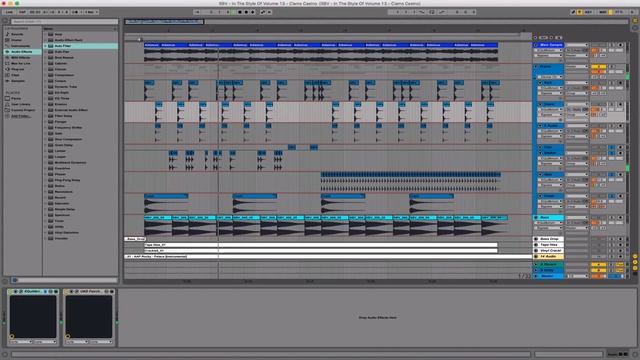
Task: Unfold the Bass Drop track
Action: [x=536, y=239]
